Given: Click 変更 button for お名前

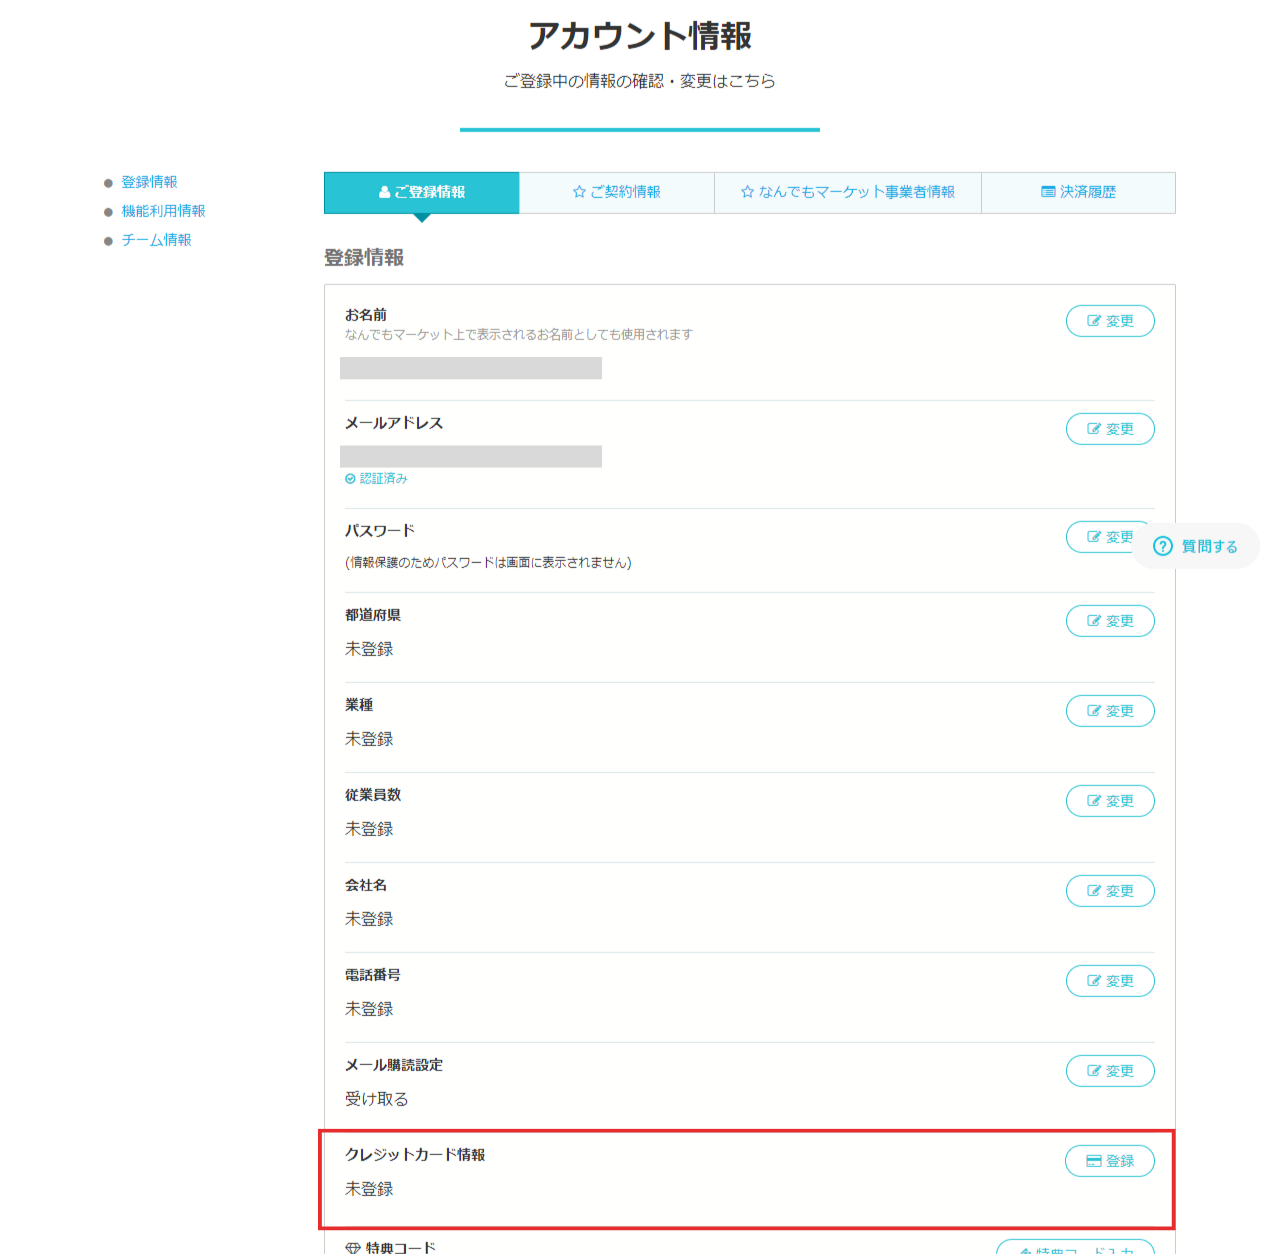Looking at the screenshot, I should pos(1110,321).
